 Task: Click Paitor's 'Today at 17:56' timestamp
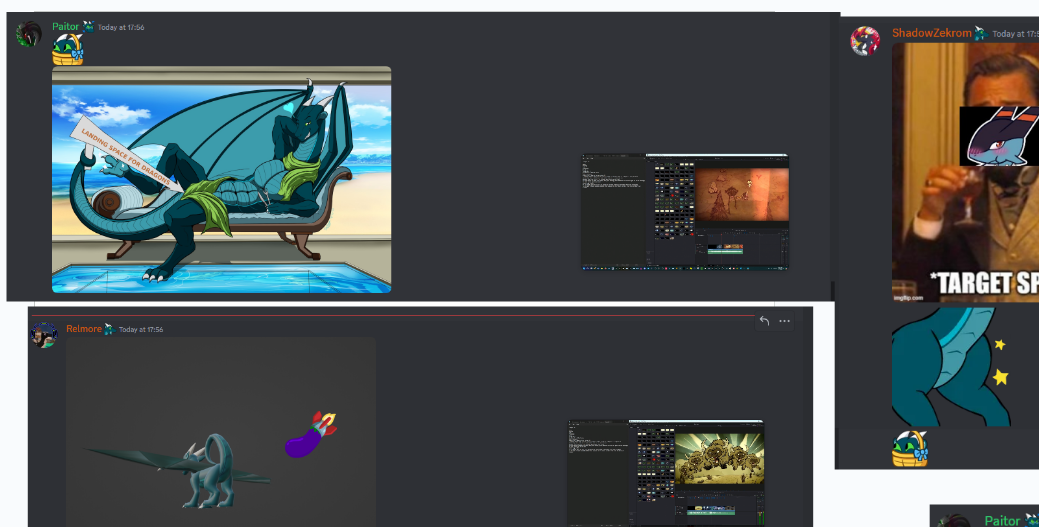click(x=121, y=27)
